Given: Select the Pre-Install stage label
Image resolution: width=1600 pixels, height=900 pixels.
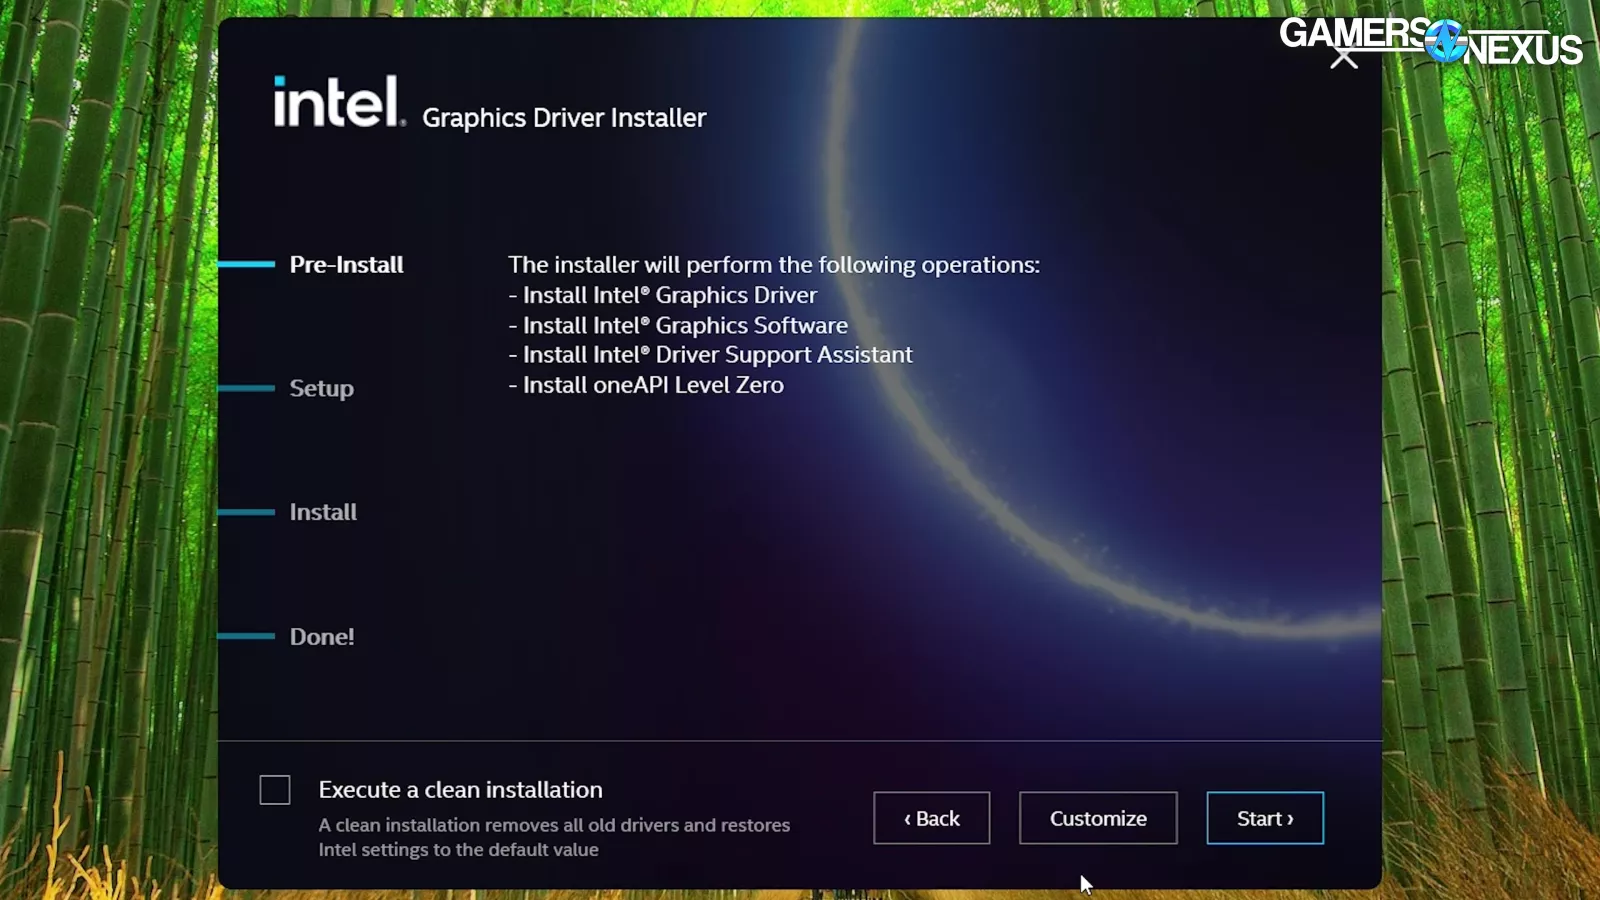Looking at the screenshot, I should [x=346, y=265].
